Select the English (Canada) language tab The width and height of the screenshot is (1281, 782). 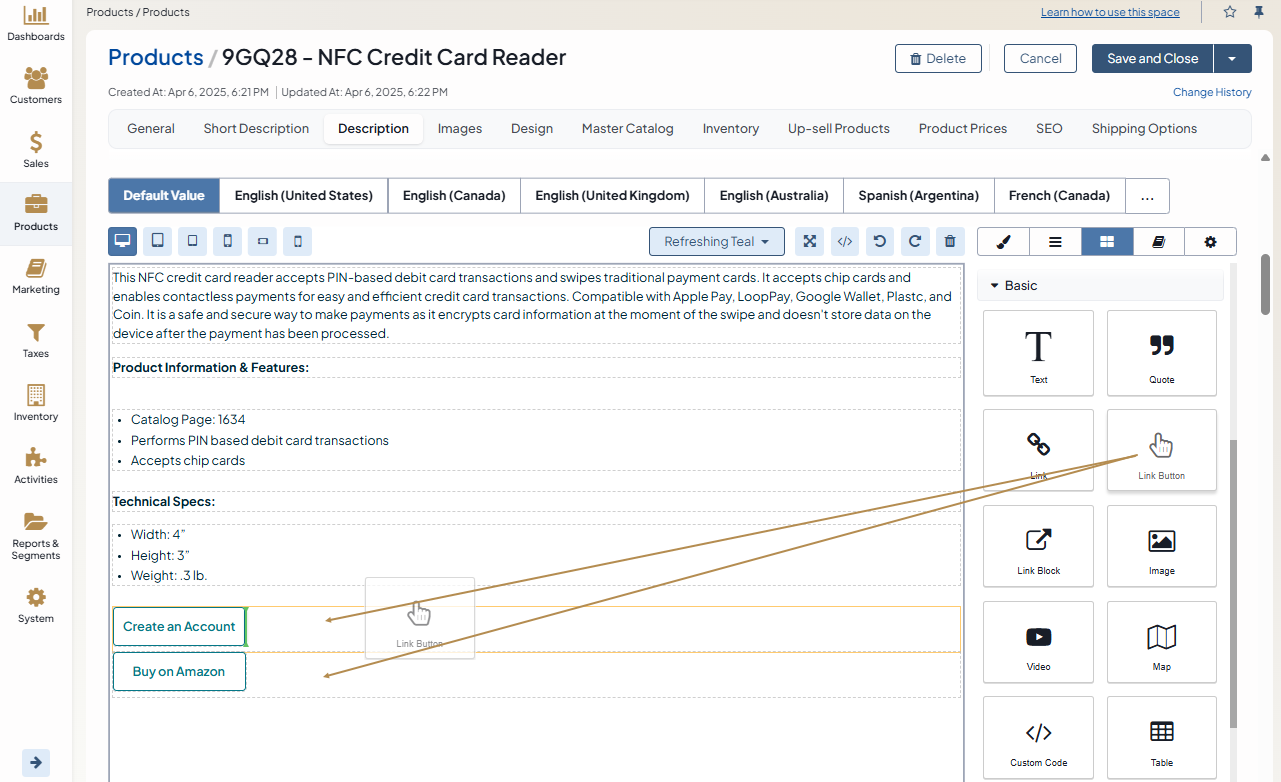(x=454, y=196)
